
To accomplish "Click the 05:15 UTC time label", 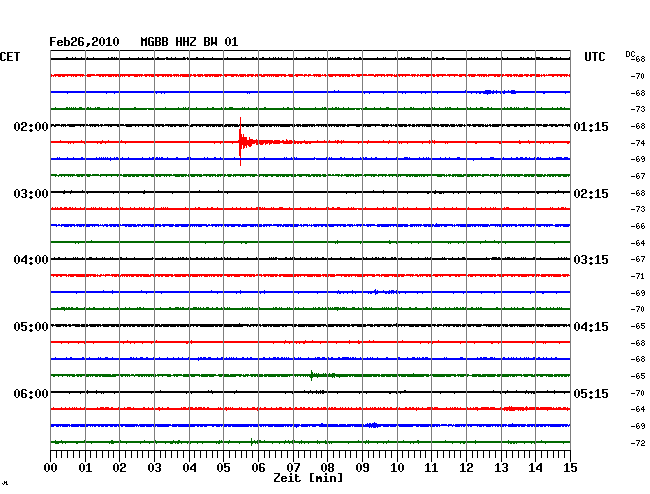I will point(591,393).
